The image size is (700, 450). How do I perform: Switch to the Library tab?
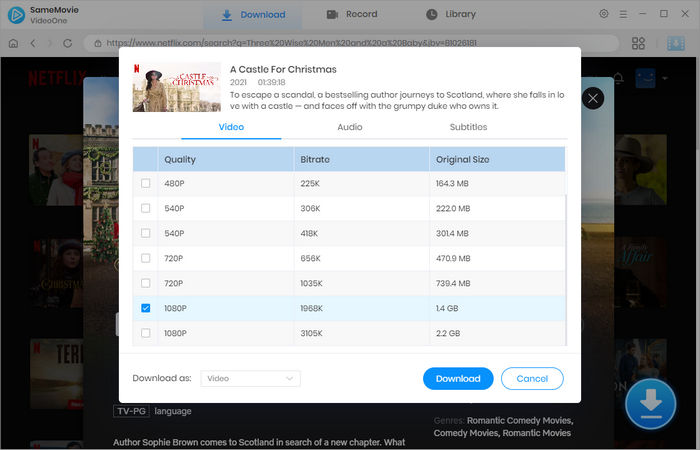click(x=451, y=14)
